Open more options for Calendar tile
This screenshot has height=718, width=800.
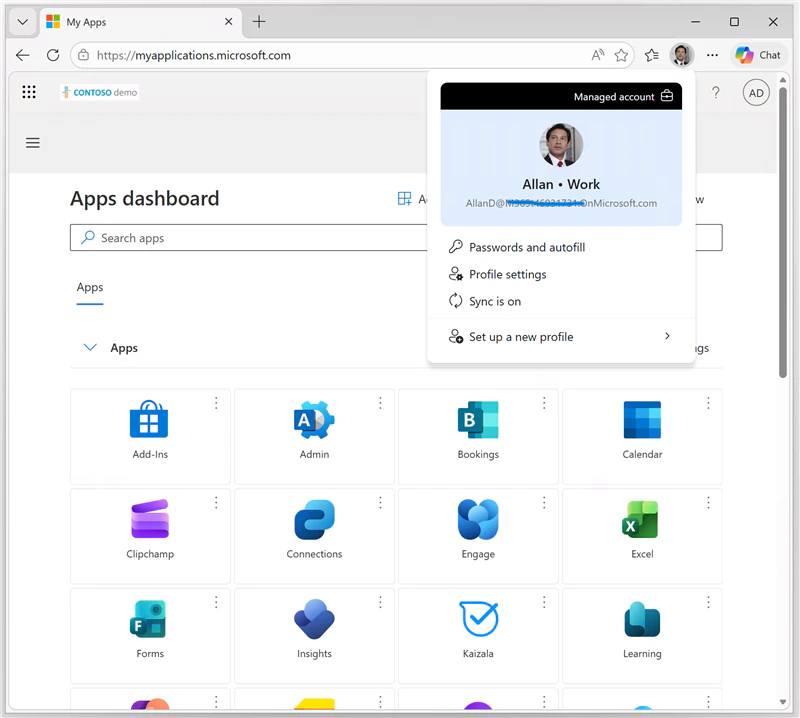coord(708,403)
